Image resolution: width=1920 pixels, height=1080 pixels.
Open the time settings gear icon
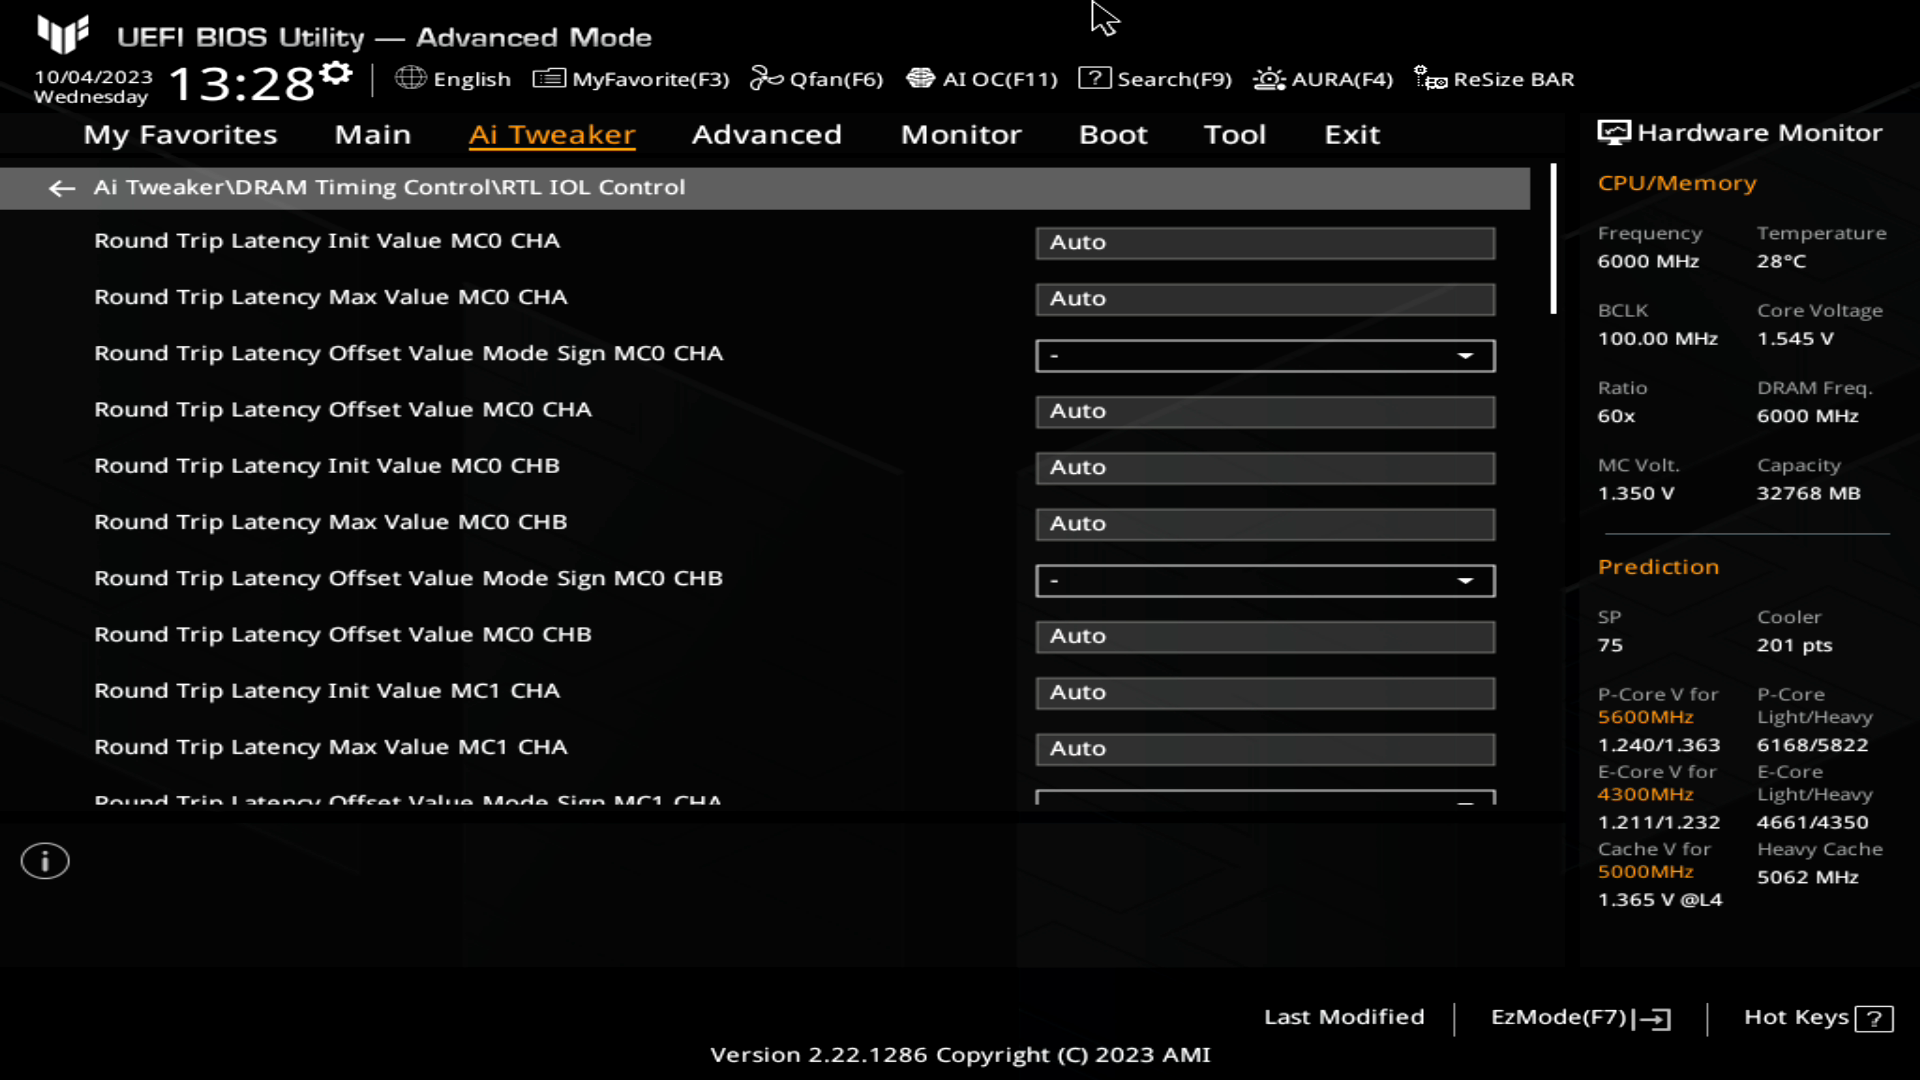pyautogui.click(x=336, y=73)
